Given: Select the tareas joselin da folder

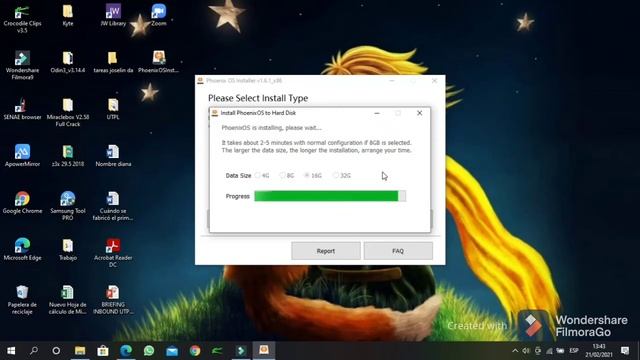Looking at the screenshot, I should [x=113, y=62].
